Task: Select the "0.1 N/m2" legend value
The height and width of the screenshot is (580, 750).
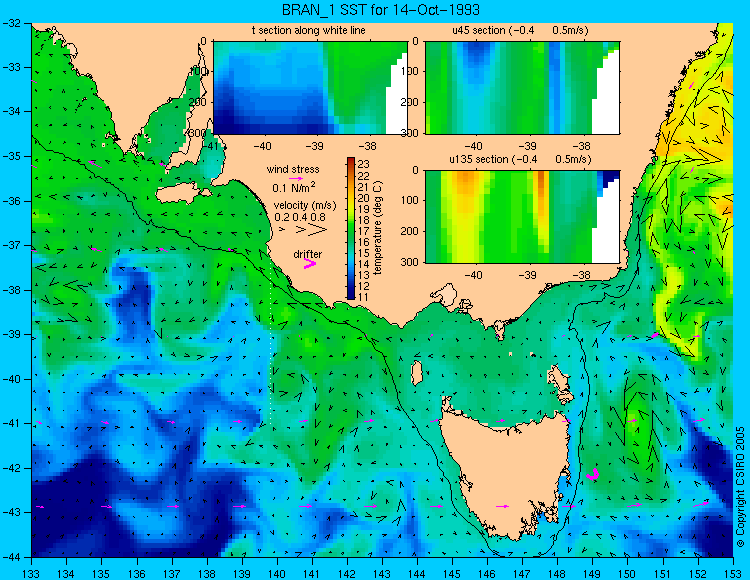Action: [x=293, y=187]
